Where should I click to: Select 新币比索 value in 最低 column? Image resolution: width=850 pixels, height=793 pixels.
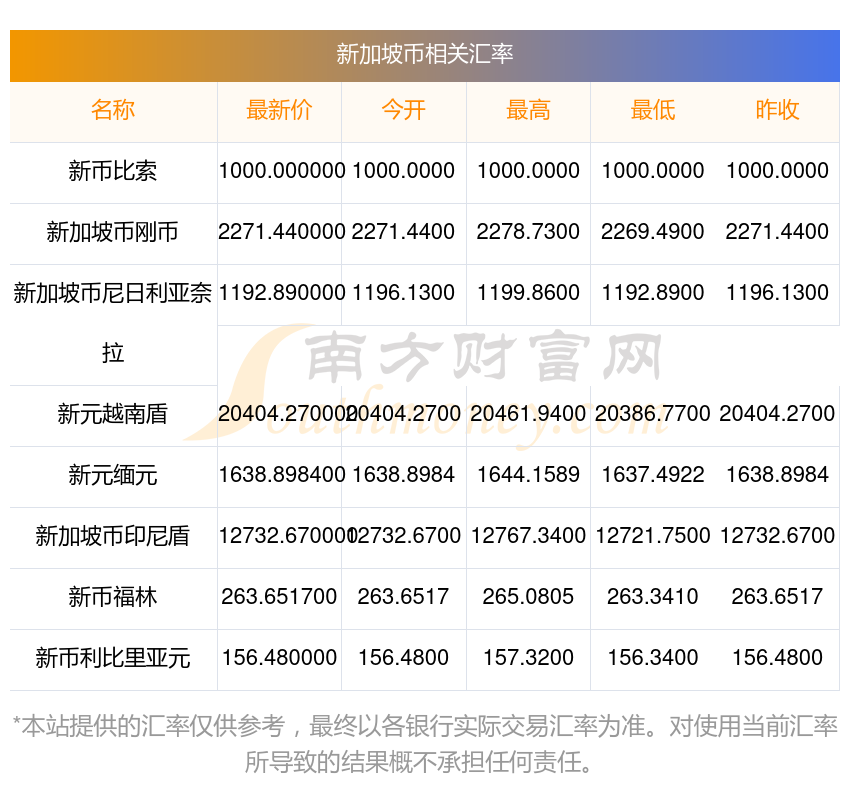653,171
